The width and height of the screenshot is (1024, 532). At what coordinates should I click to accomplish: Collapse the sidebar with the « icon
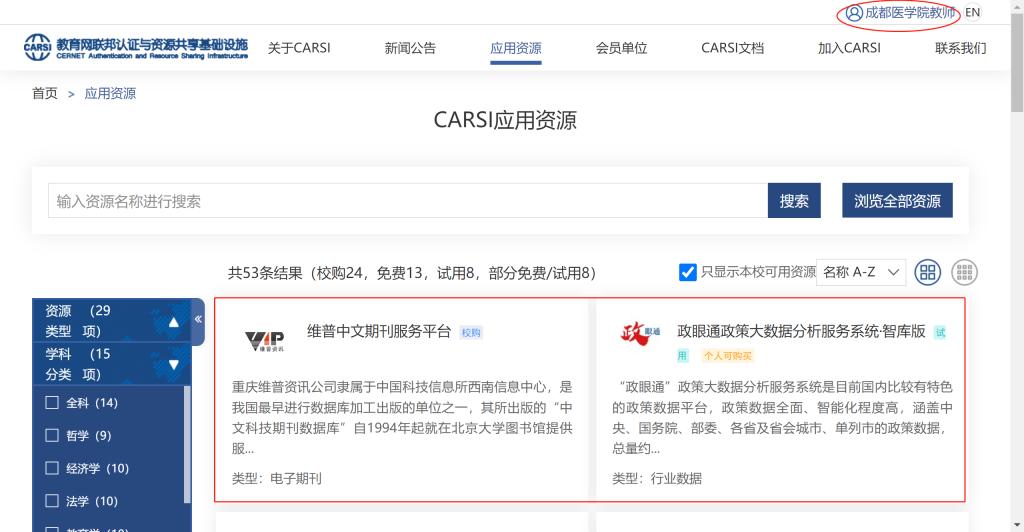pyautogui.click(x=198, y=319)
